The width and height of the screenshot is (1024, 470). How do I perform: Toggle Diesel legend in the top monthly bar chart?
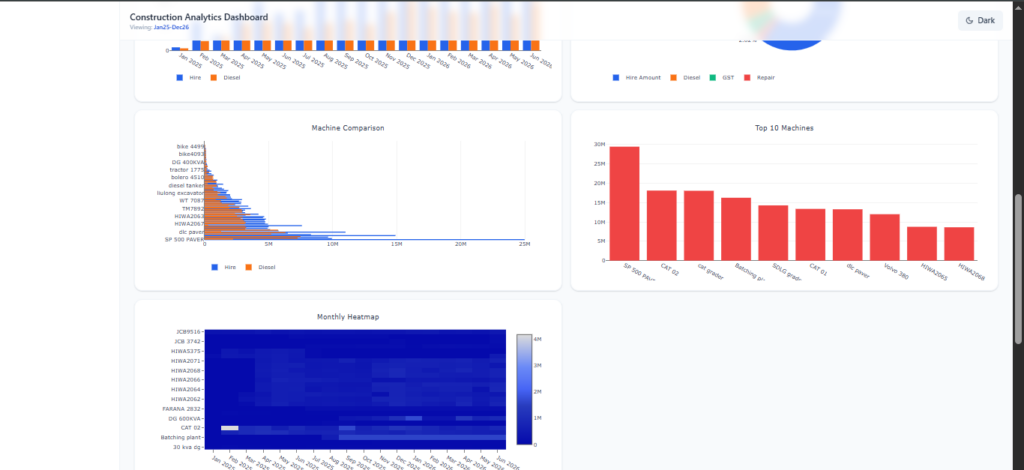click(225, 78)
